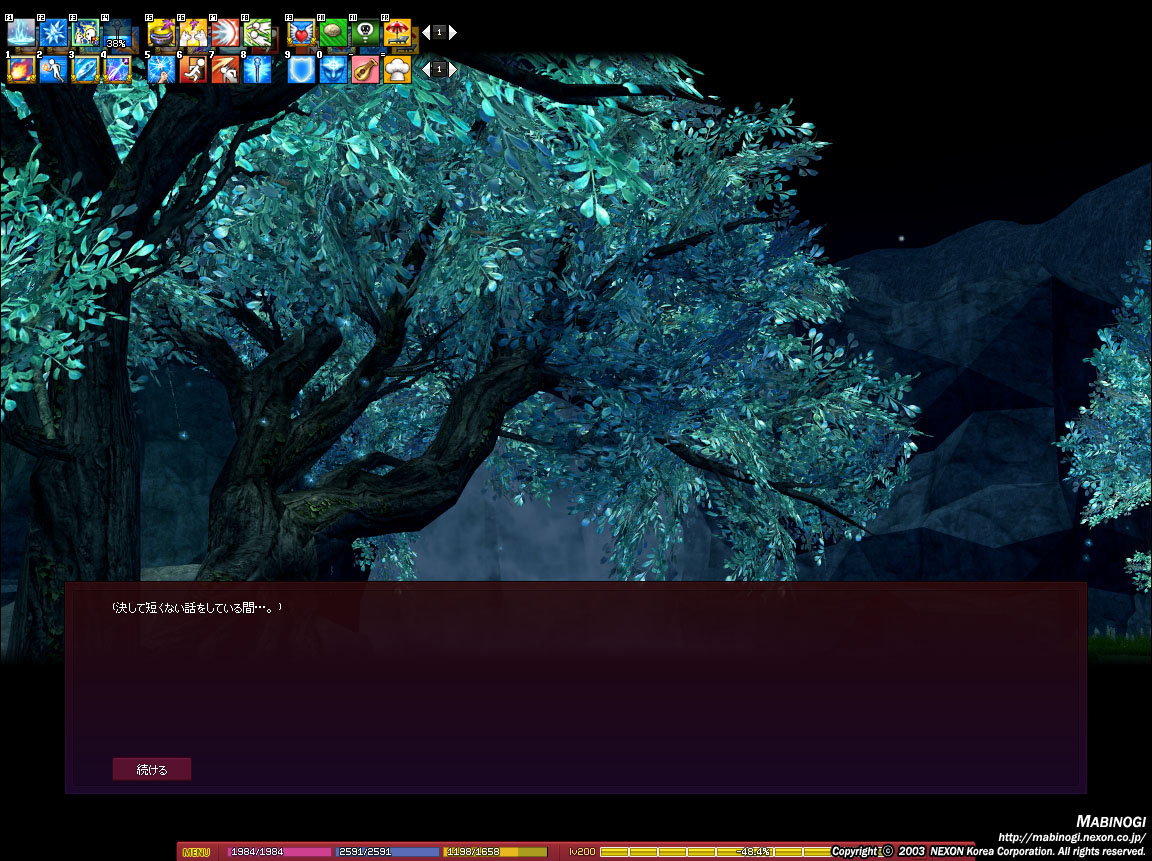
Task: Select the beach umbrella icon on F12
Action: click(397, 33)
